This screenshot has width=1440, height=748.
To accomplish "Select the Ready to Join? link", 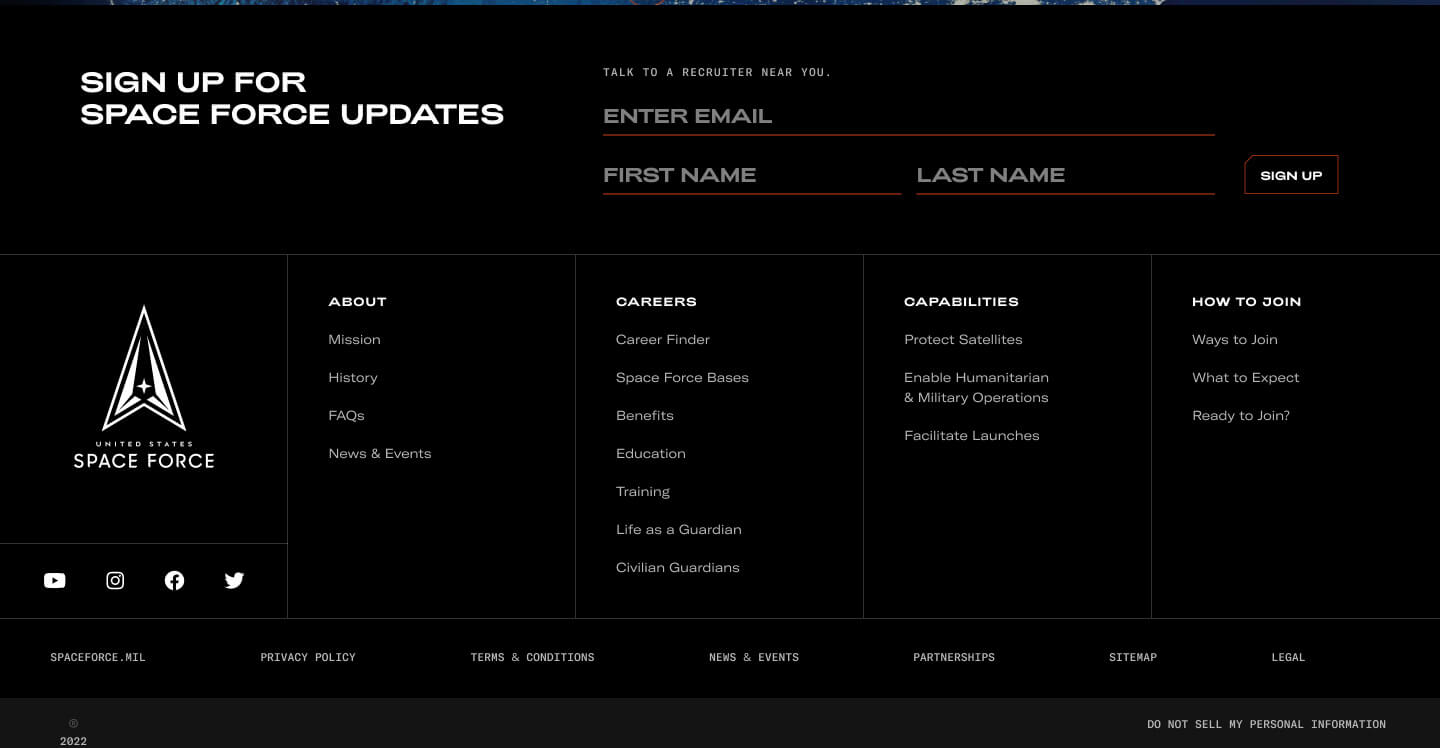I will click(x=1241, y=416).
